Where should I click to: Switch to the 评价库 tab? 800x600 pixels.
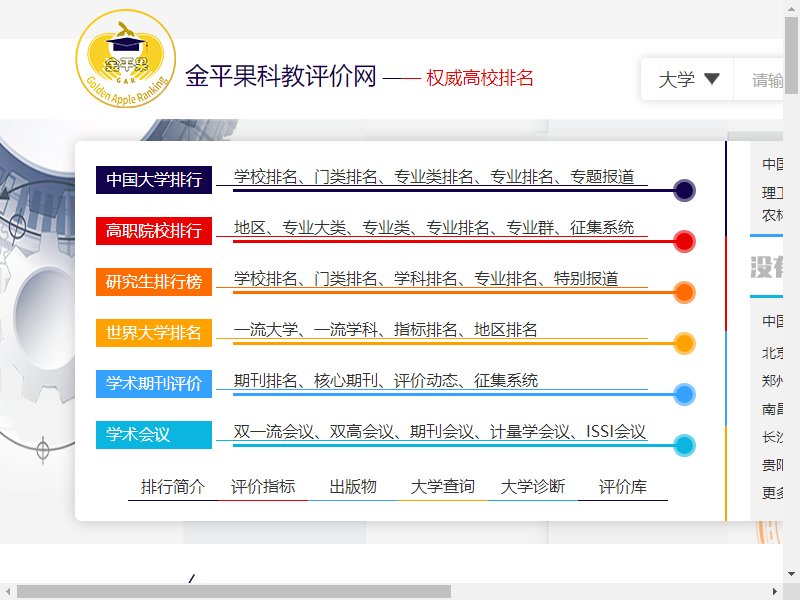[x=623, y=487]
